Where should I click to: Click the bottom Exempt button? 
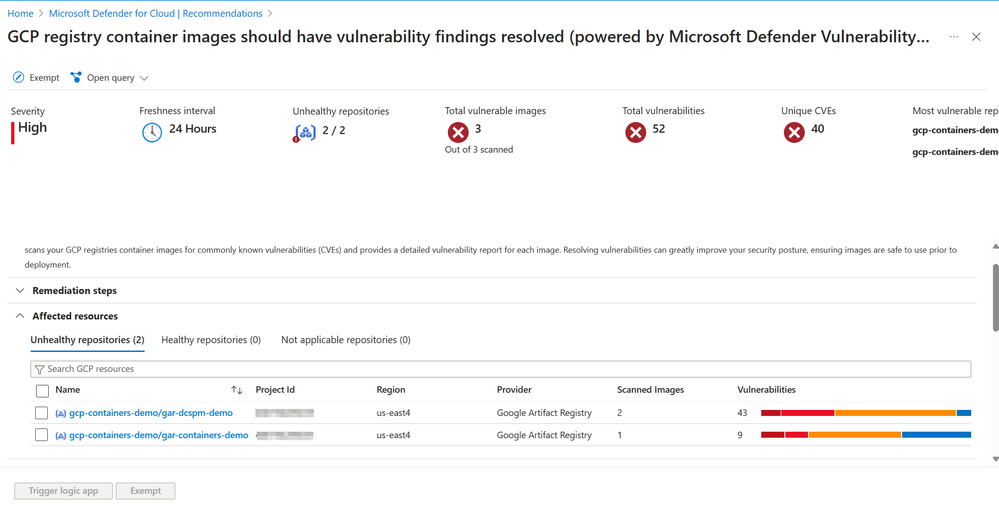coord(146,491)
